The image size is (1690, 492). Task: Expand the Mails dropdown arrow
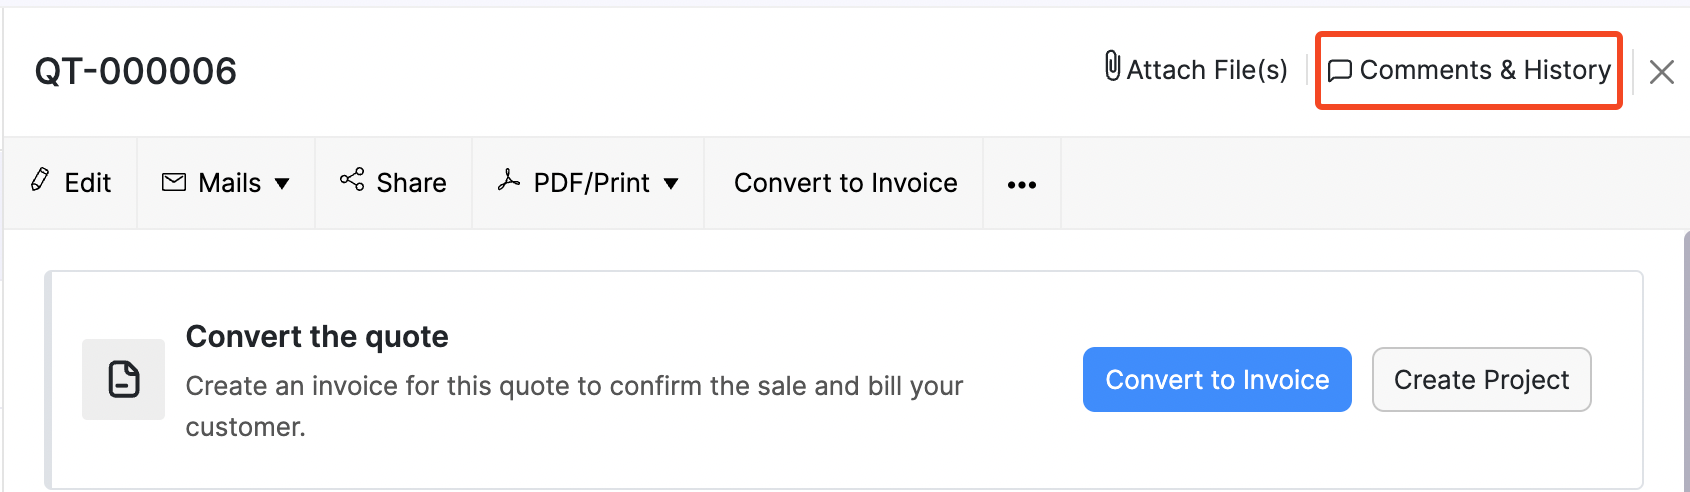coord(282,184)
